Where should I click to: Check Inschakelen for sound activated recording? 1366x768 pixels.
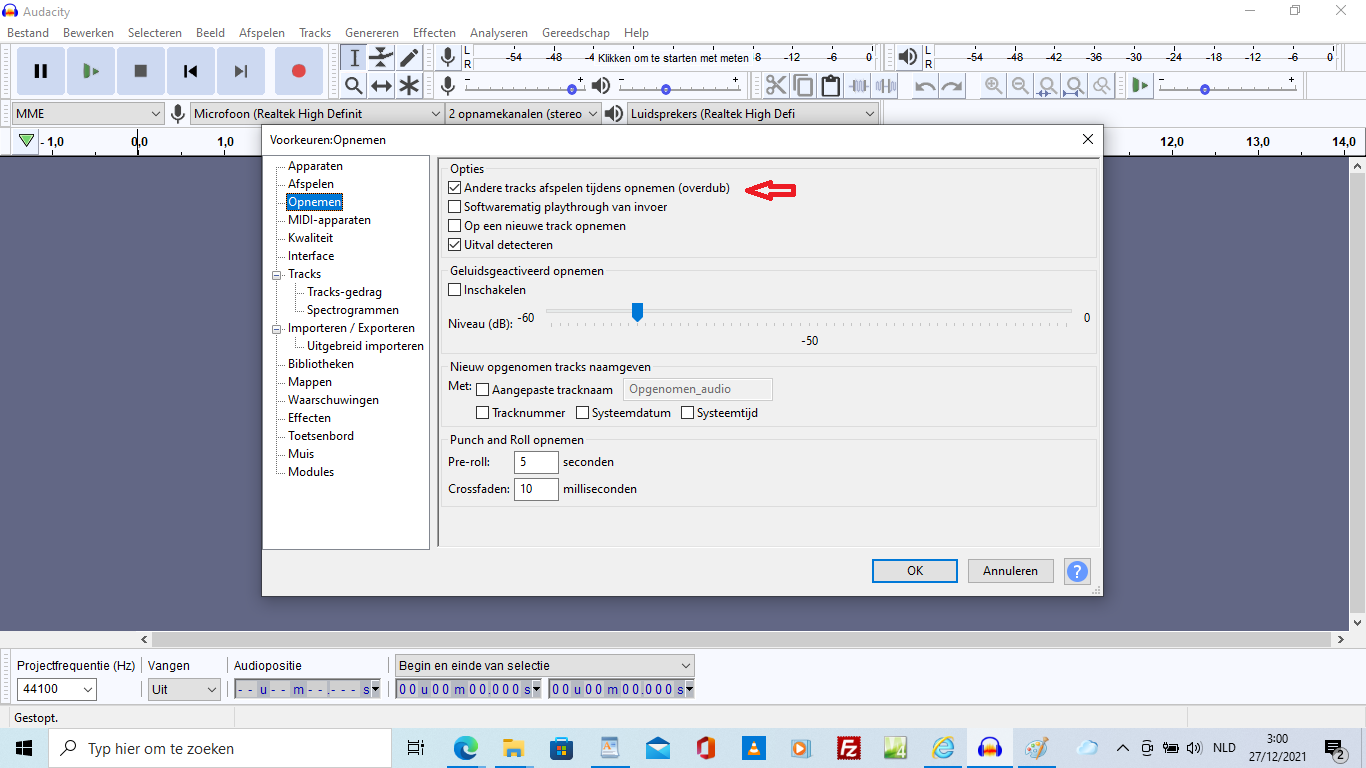tap(455, 290)
